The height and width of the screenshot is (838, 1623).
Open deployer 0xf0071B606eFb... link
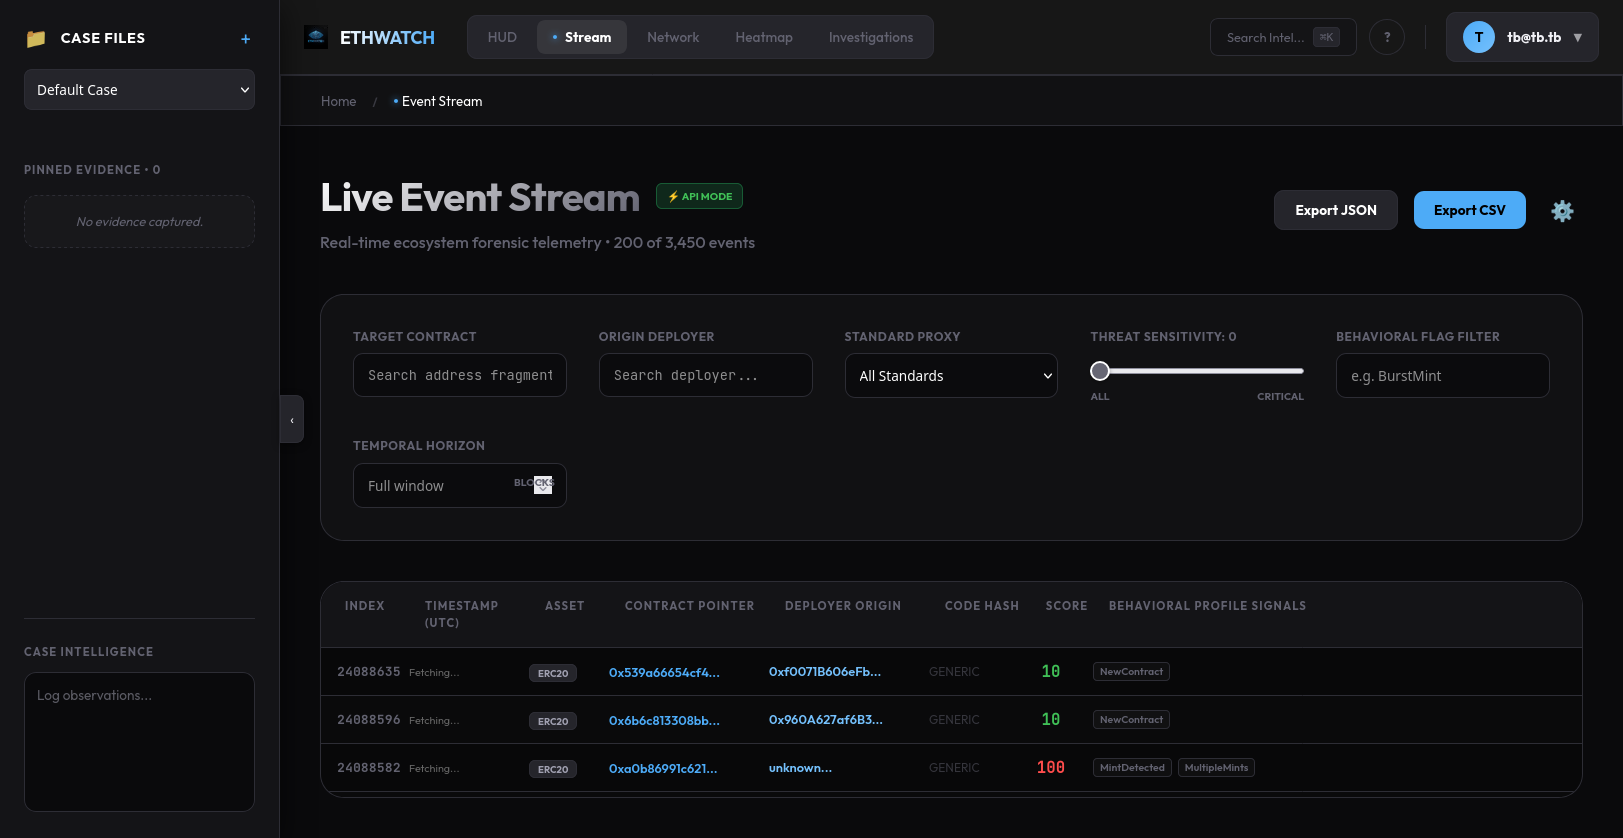tap(825, 672)
